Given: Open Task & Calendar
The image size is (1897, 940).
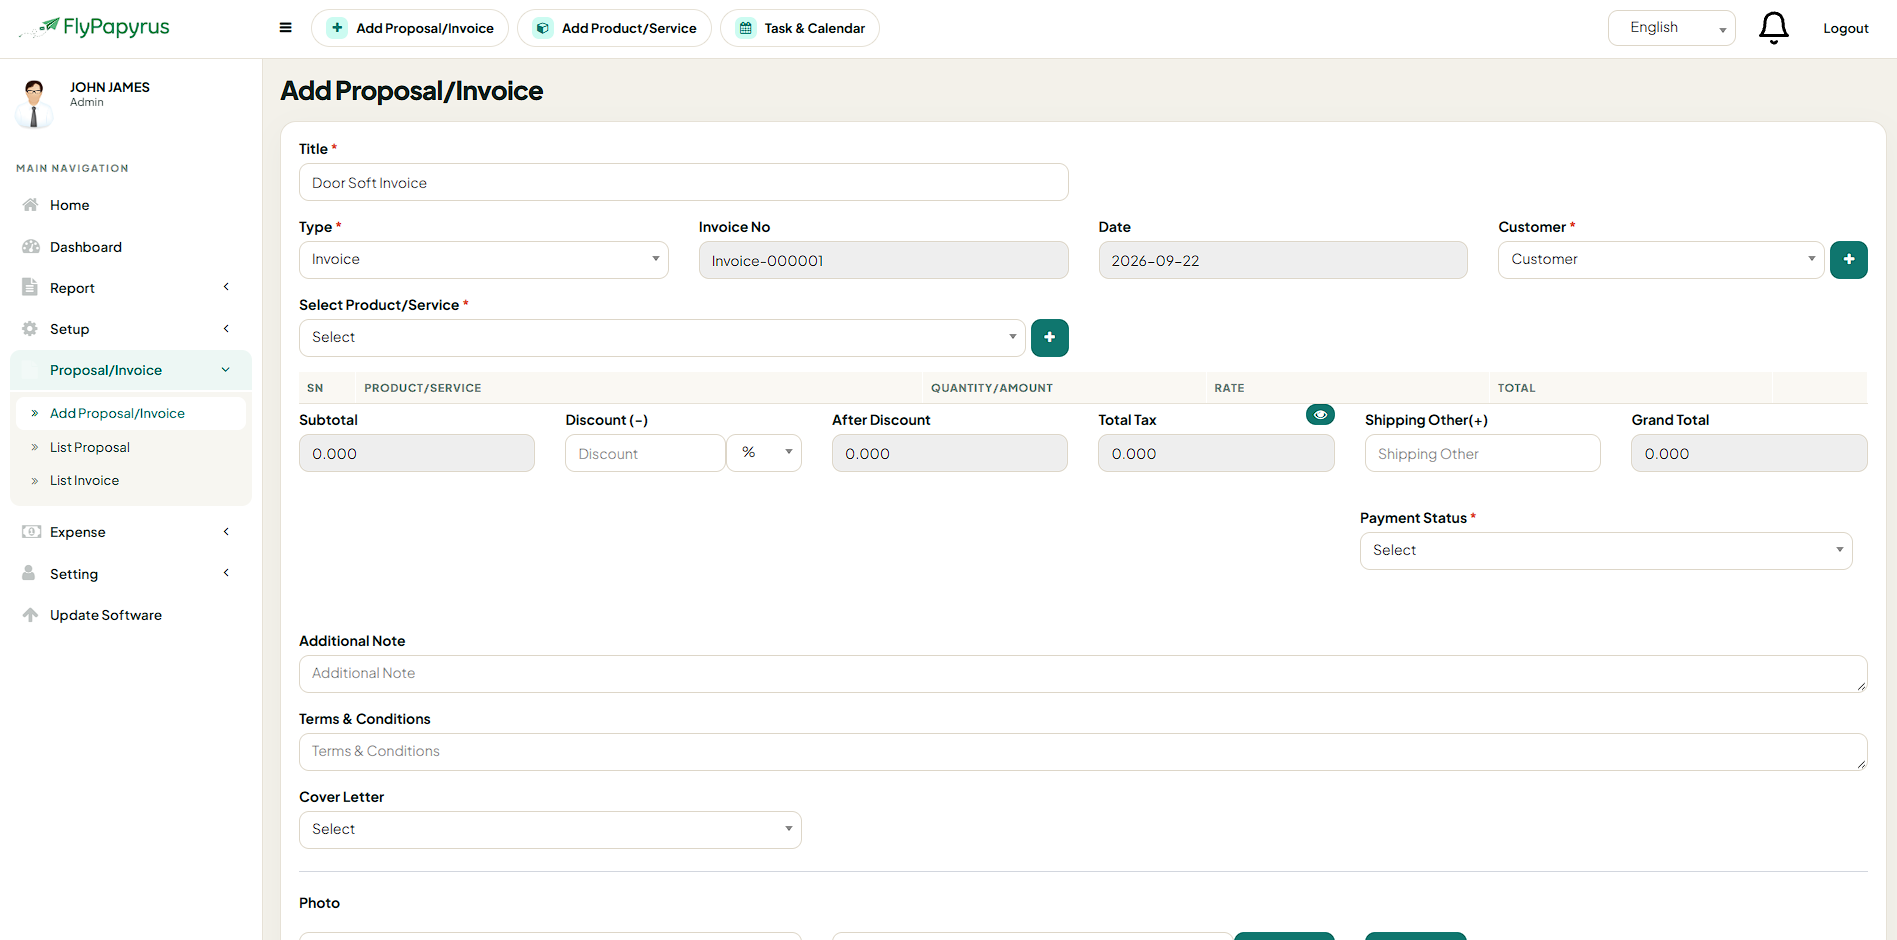Looking at the screenshot, I should tap(800, 28).
